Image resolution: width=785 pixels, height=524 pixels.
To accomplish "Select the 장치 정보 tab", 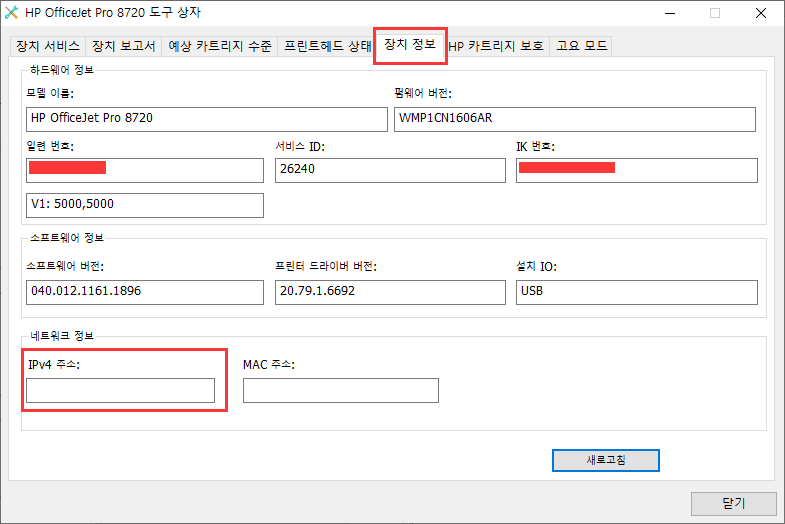I will [410, 45].
